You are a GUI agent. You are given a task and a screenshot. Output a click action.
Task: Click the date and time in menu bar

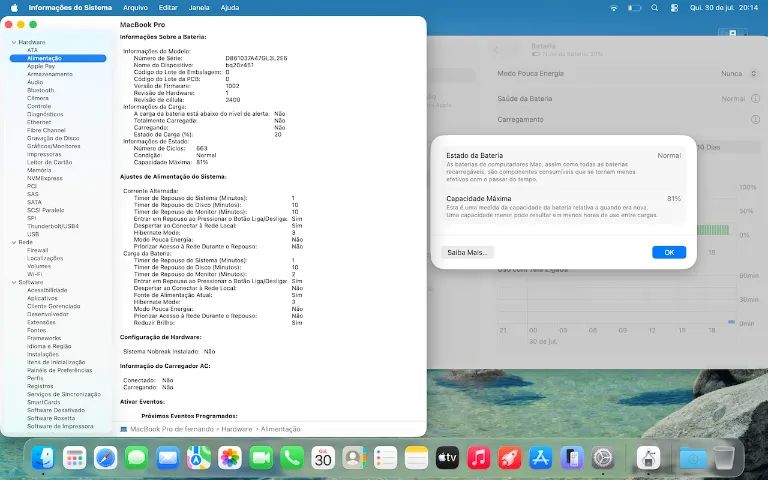(x=723, y=8)
